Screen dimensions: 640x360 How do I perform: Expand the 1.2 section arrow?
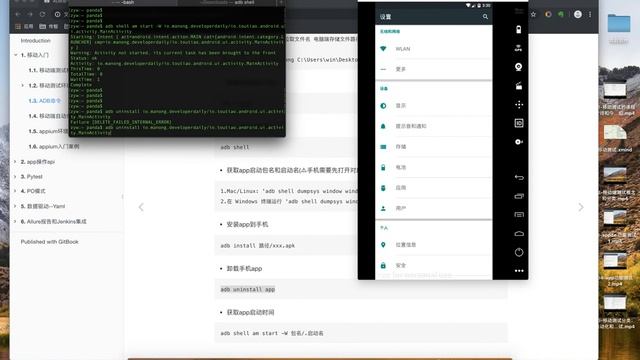[x=22, y=85]
